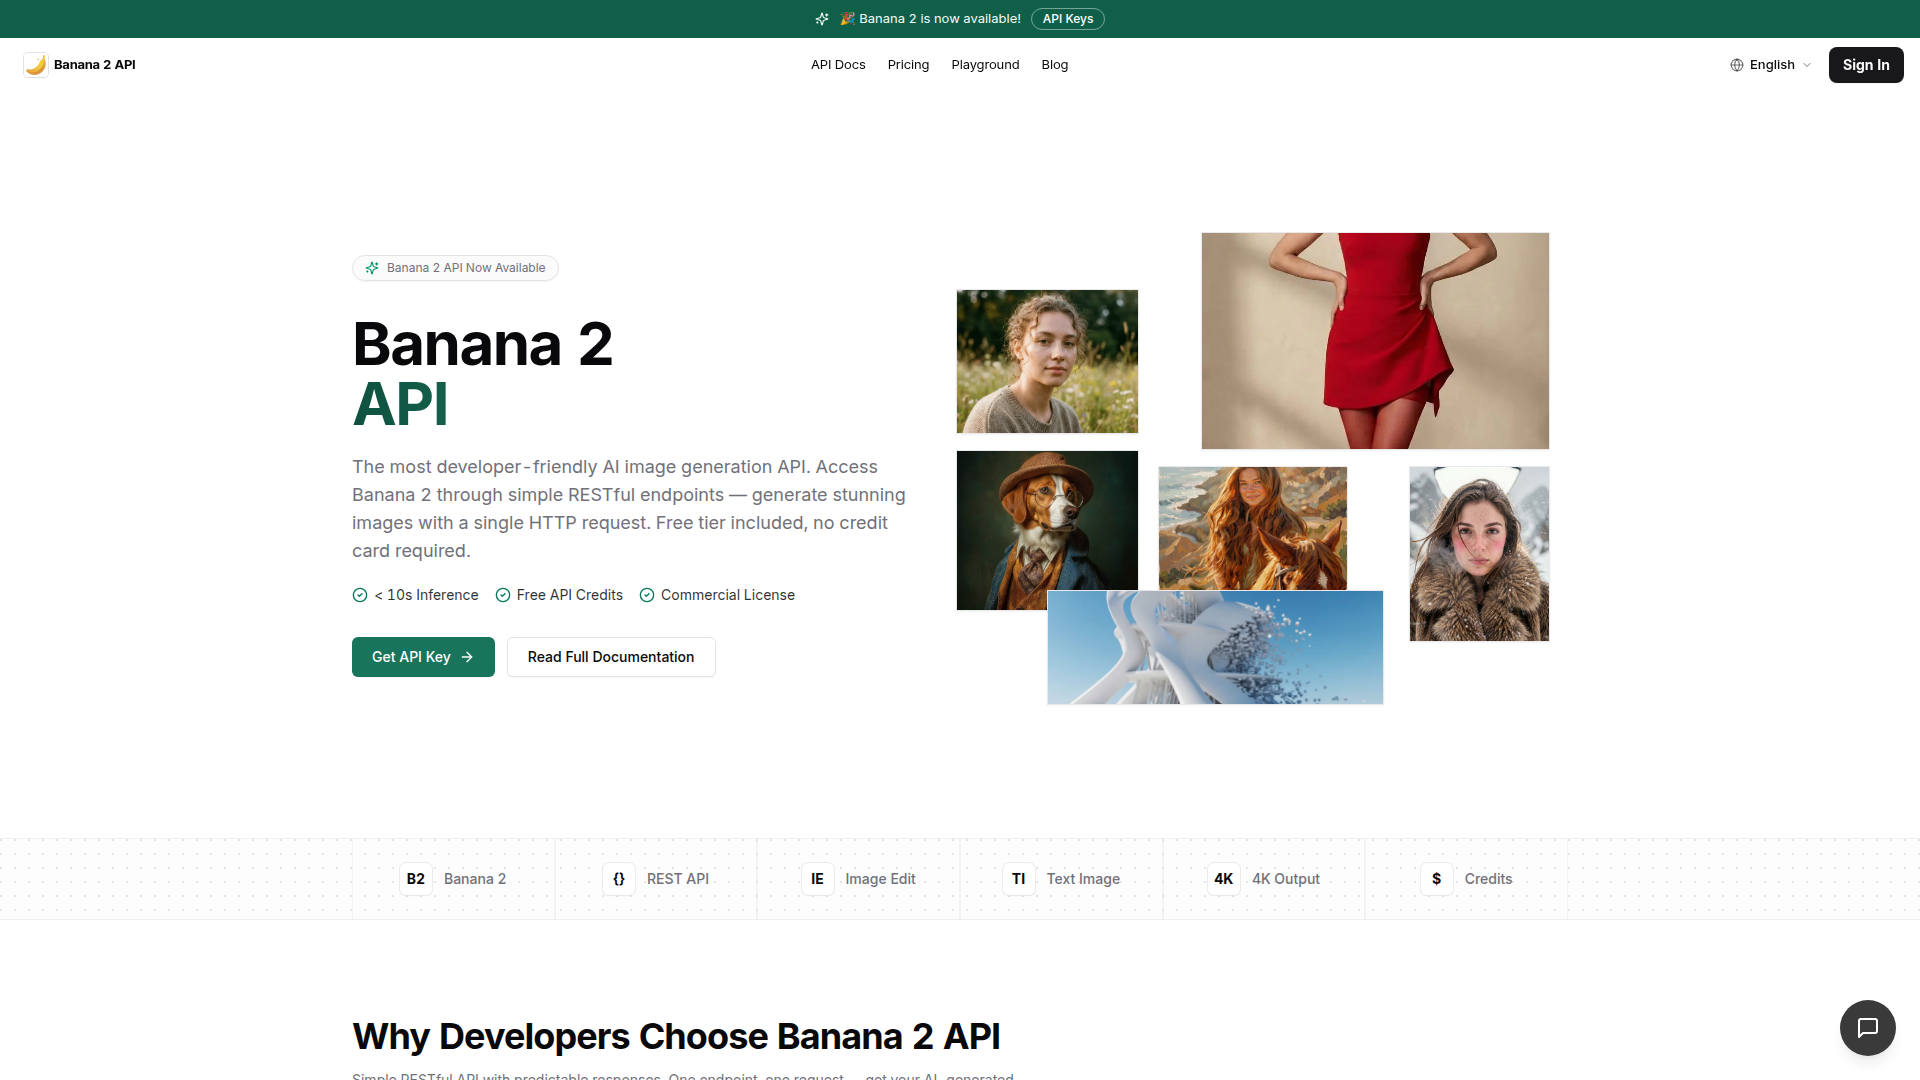Image resolution: width=1920 pixels, height=1080 pixels.
Task: Click the party popper emoji in the banner
Action: point(847,19)
